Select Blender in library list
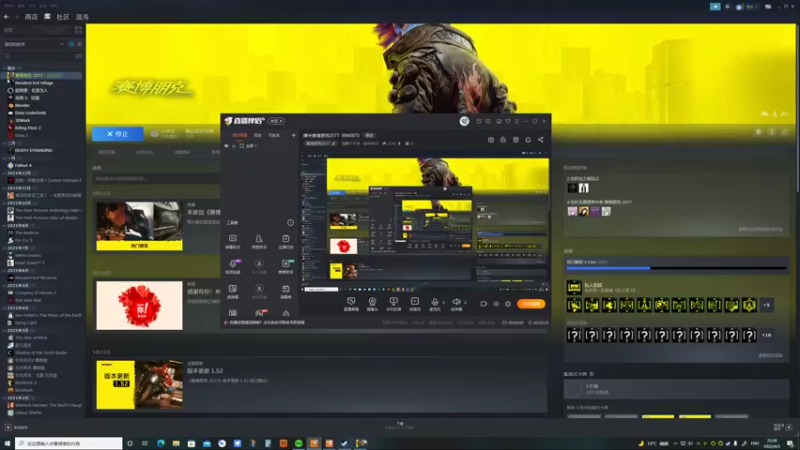 pos(22,105)
